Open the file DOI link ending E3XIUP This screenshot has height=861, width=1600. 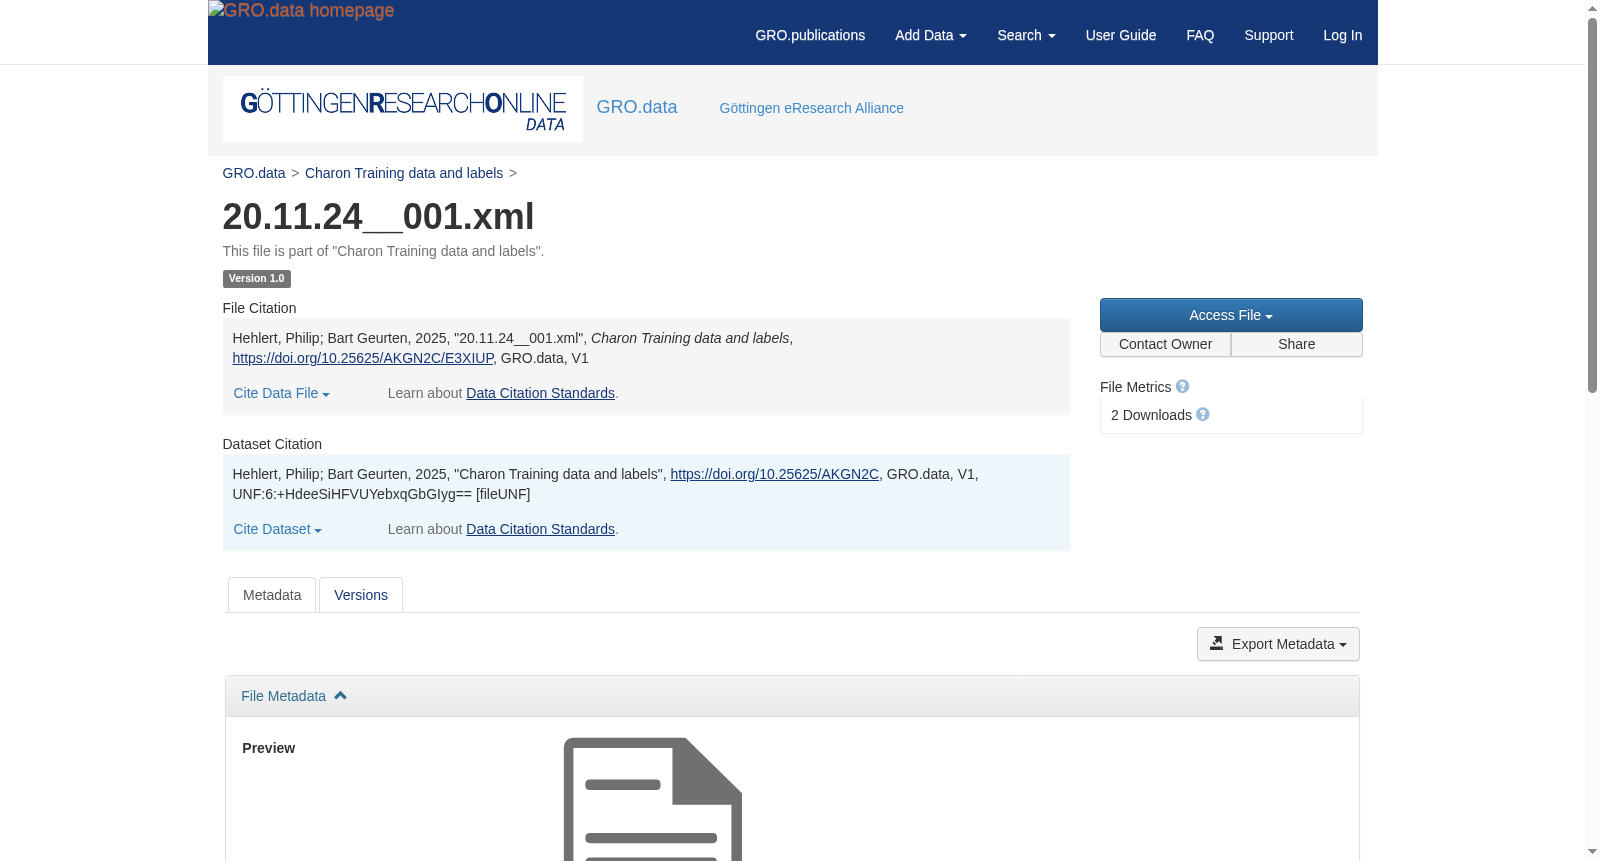[x=363, y=358]
